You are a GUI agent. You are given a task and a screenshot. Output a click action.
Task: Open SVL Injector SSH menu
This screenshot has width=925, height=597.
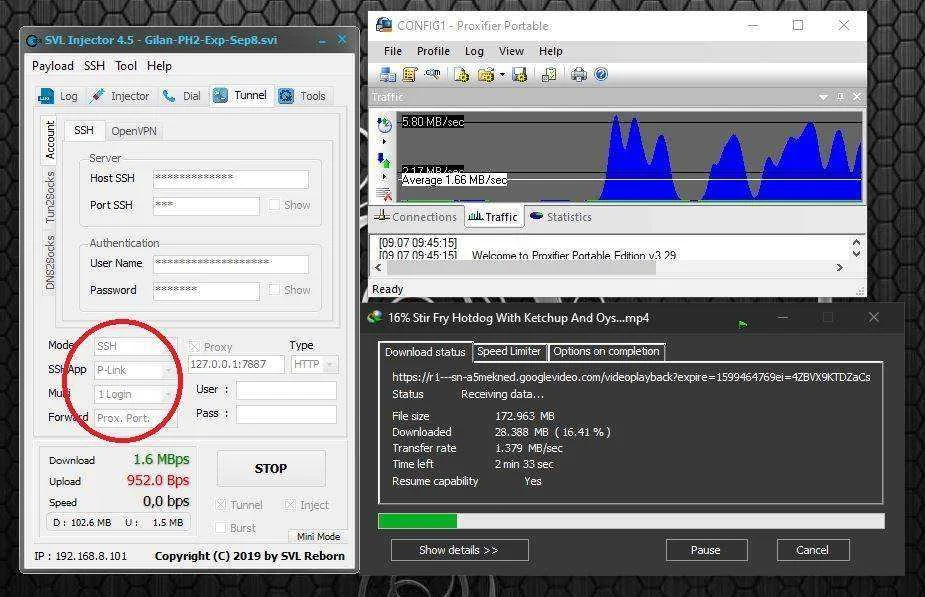click(94, 66)
